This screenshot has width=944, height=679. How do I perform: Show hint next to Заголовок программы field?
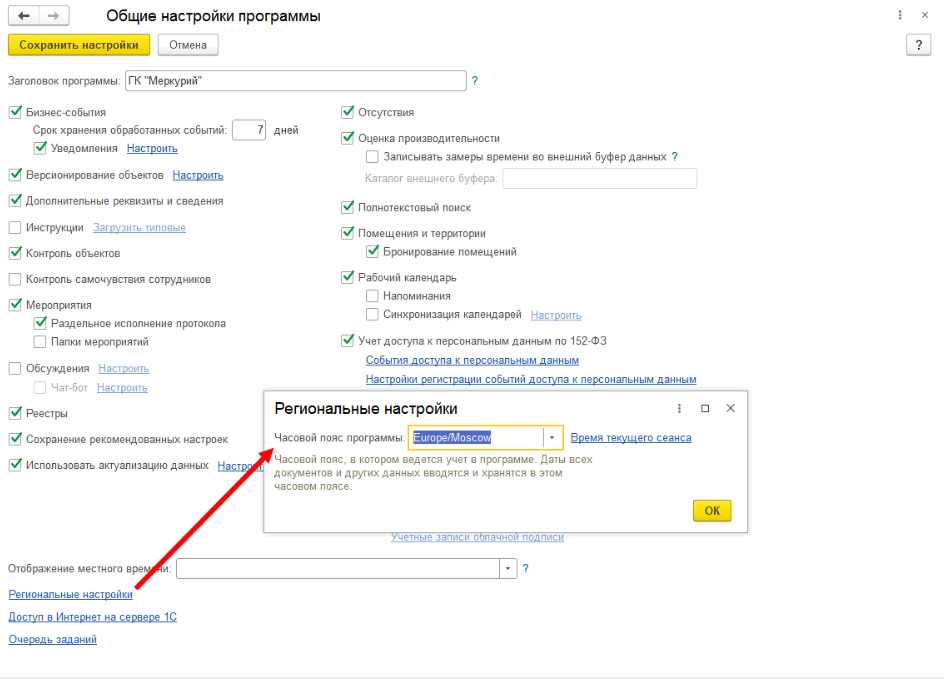point(475,81)
